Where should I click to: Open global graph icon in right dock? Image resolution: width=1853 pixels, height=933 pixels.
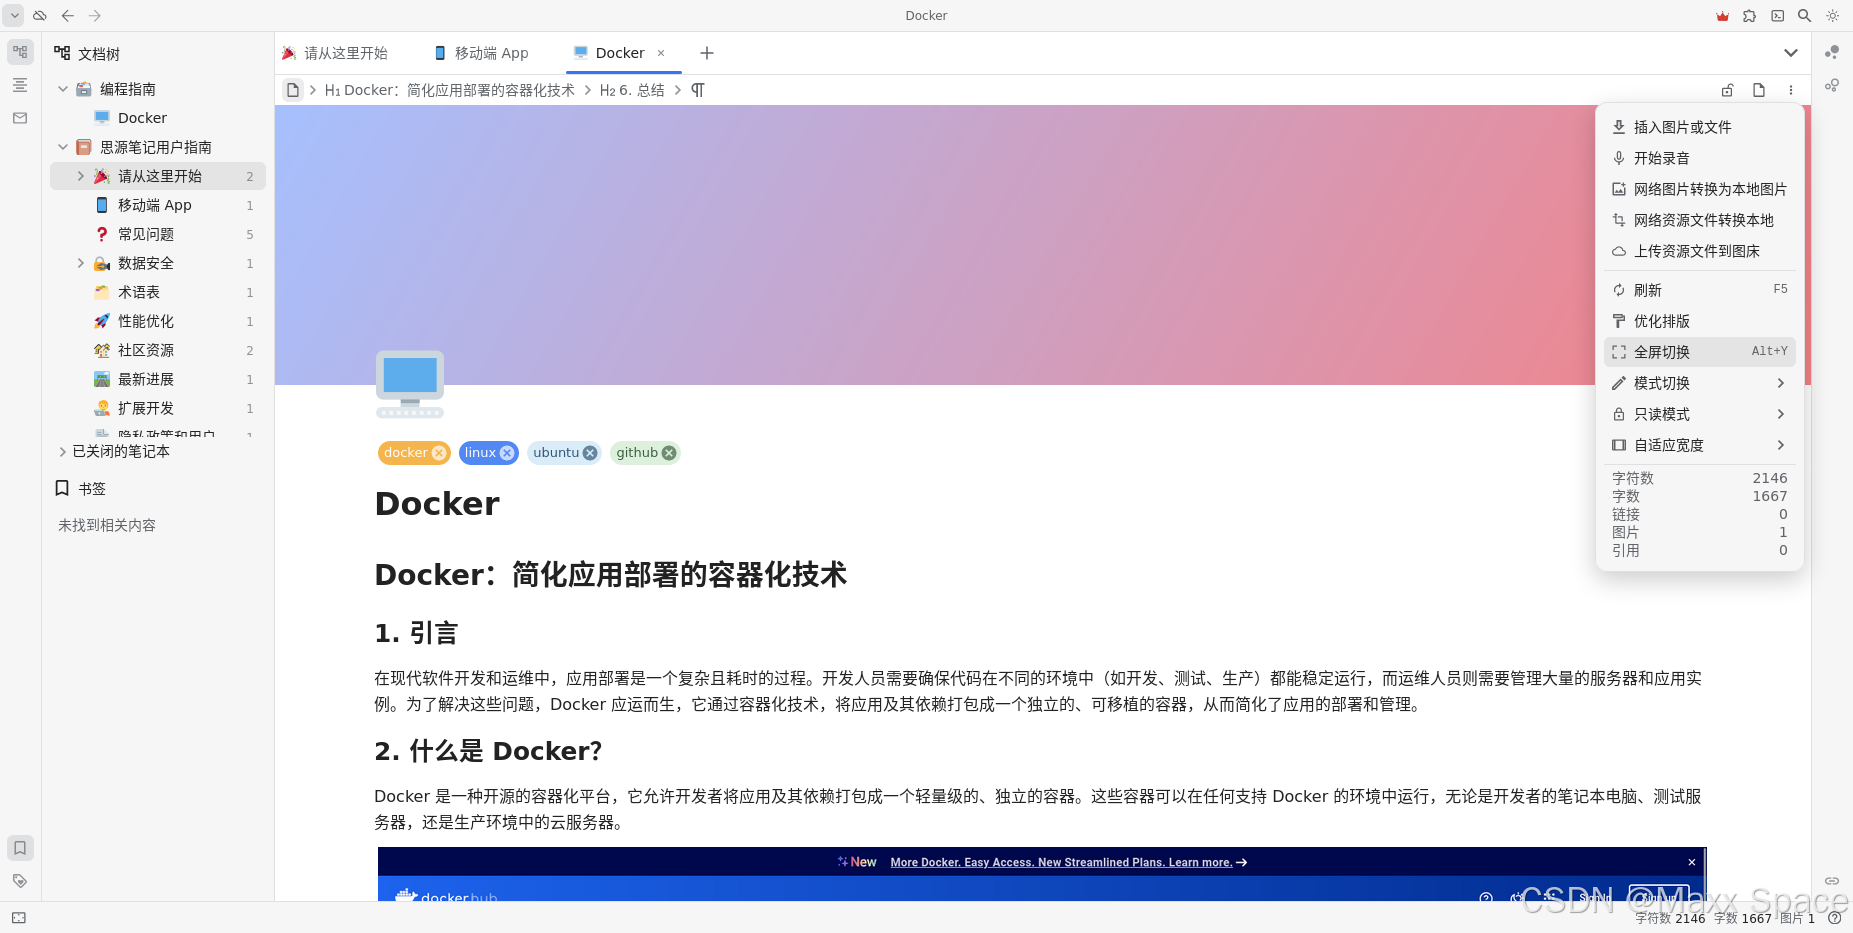(1832, 85)
